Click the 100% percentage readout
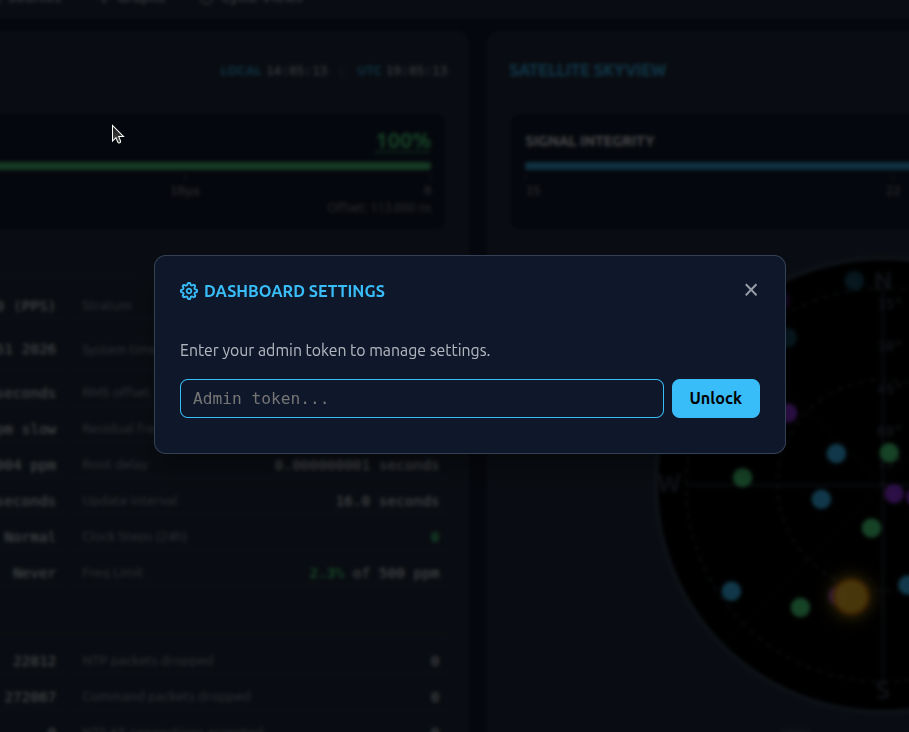 pos(403,142)
